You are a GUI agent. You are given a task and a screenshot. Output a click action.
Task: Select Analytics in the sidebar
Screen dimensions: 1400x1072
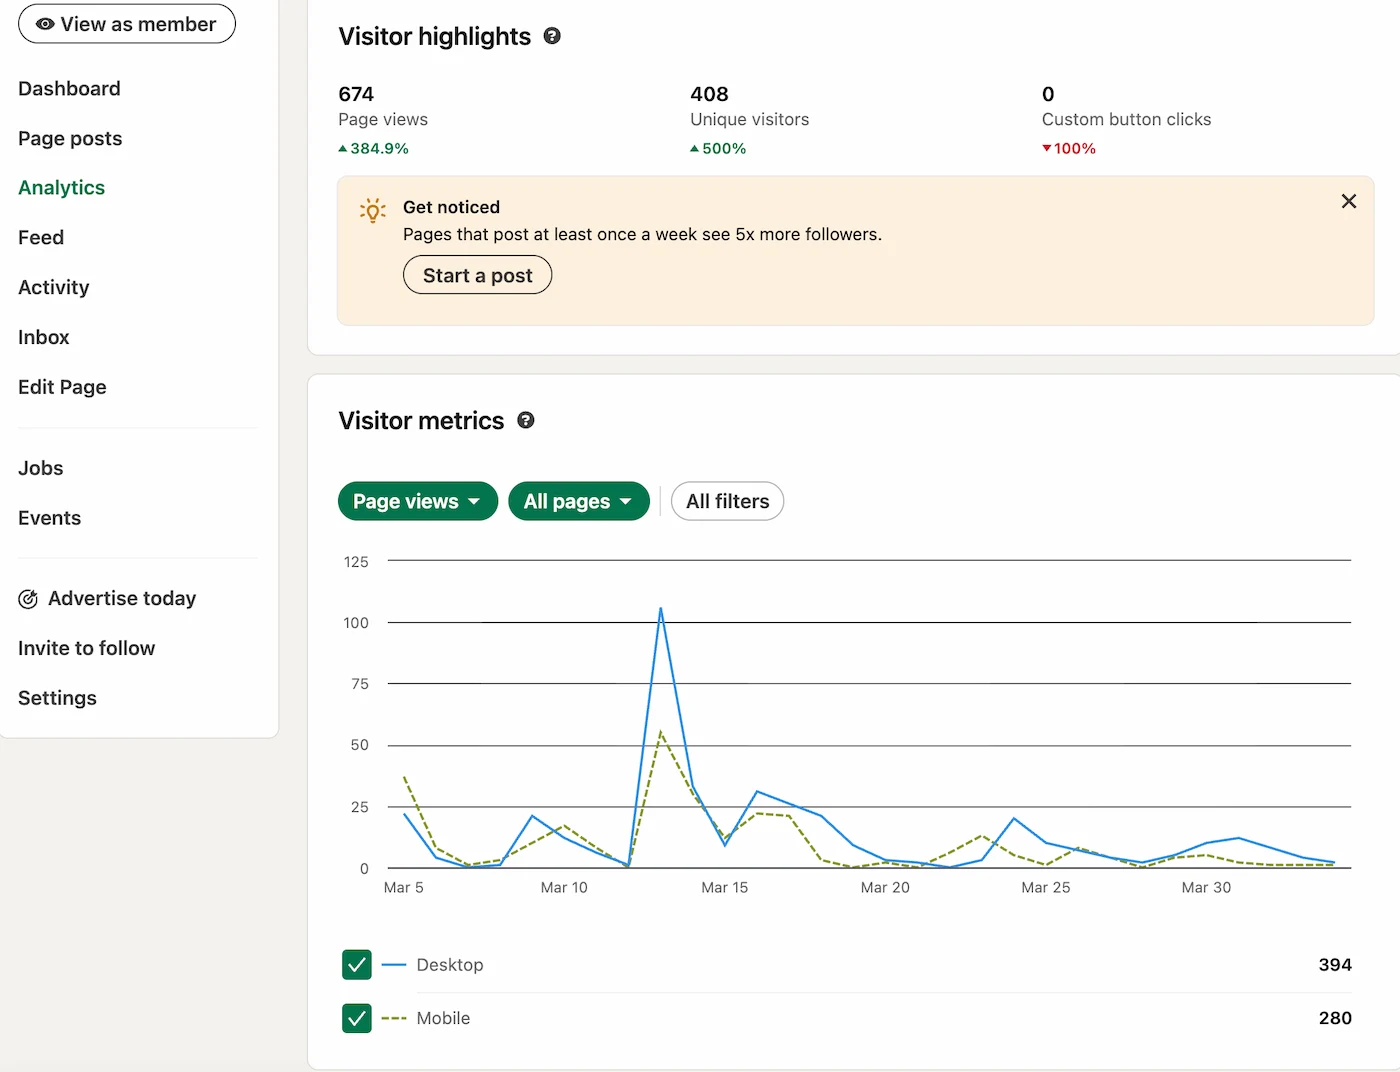tap(61, 187)
